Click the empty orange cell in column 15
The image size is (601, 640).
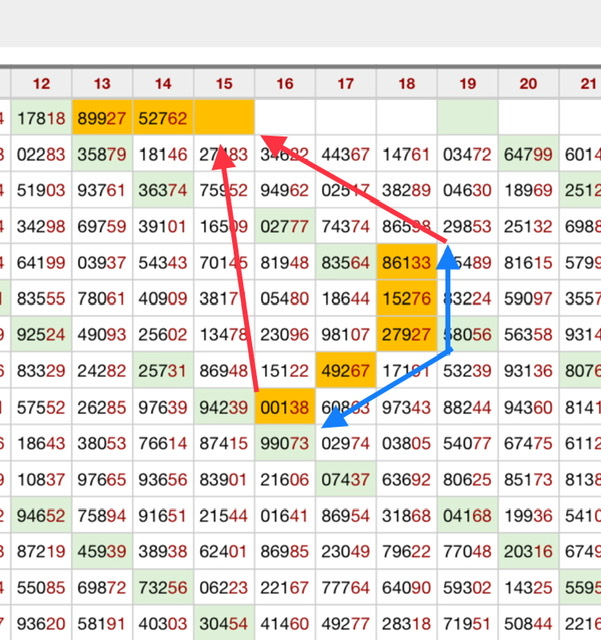pos(224,118)
